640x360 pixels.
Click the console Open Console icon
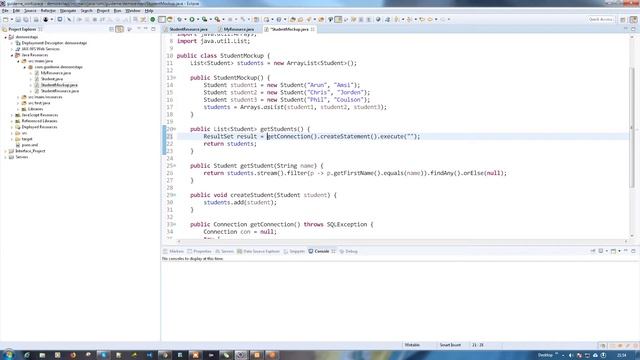(x=613, y=251)
